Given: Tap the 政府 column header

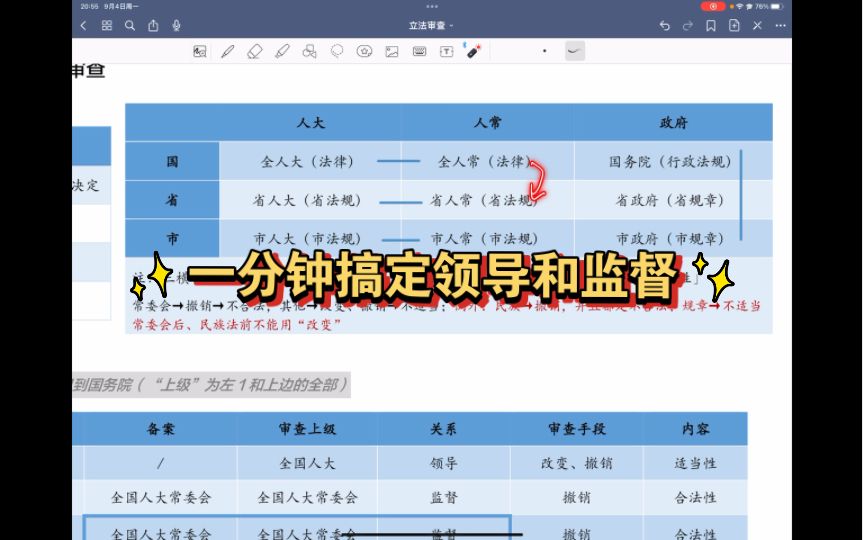Looking at the screenshot, I should pos(674,122).
